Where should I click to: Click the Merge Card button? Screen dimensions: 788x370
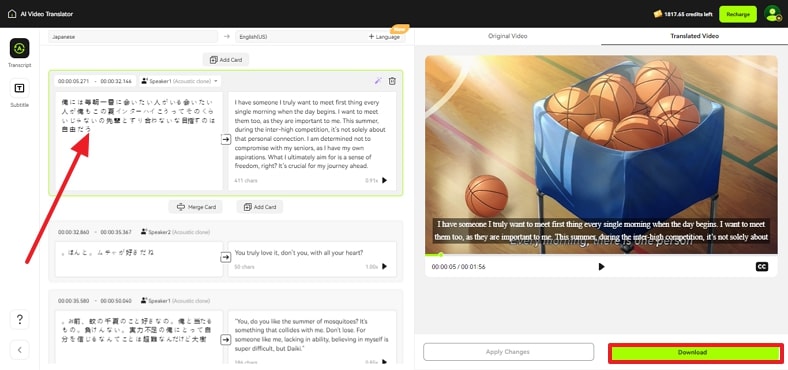[195, 207]
